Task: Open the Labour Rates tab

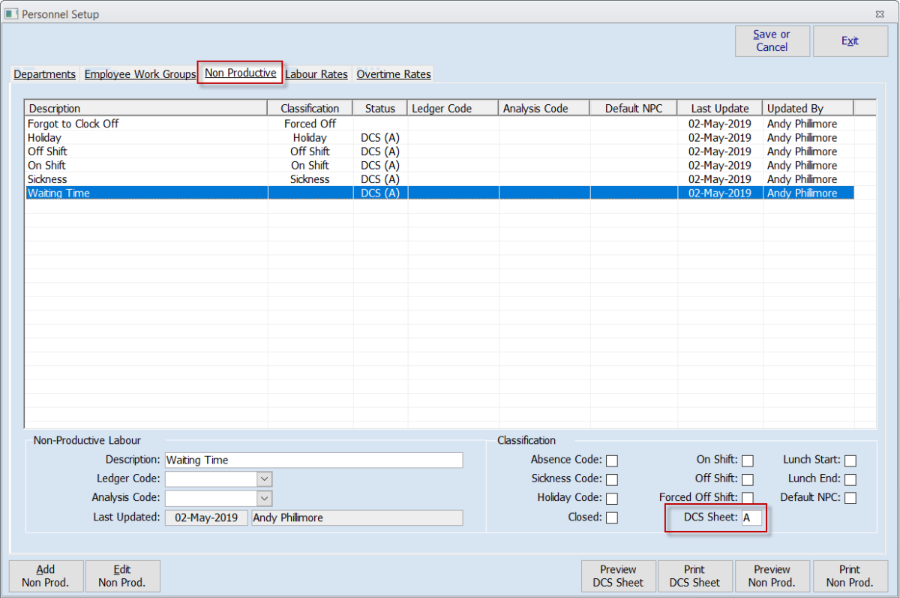Action: tap(317, 75)
